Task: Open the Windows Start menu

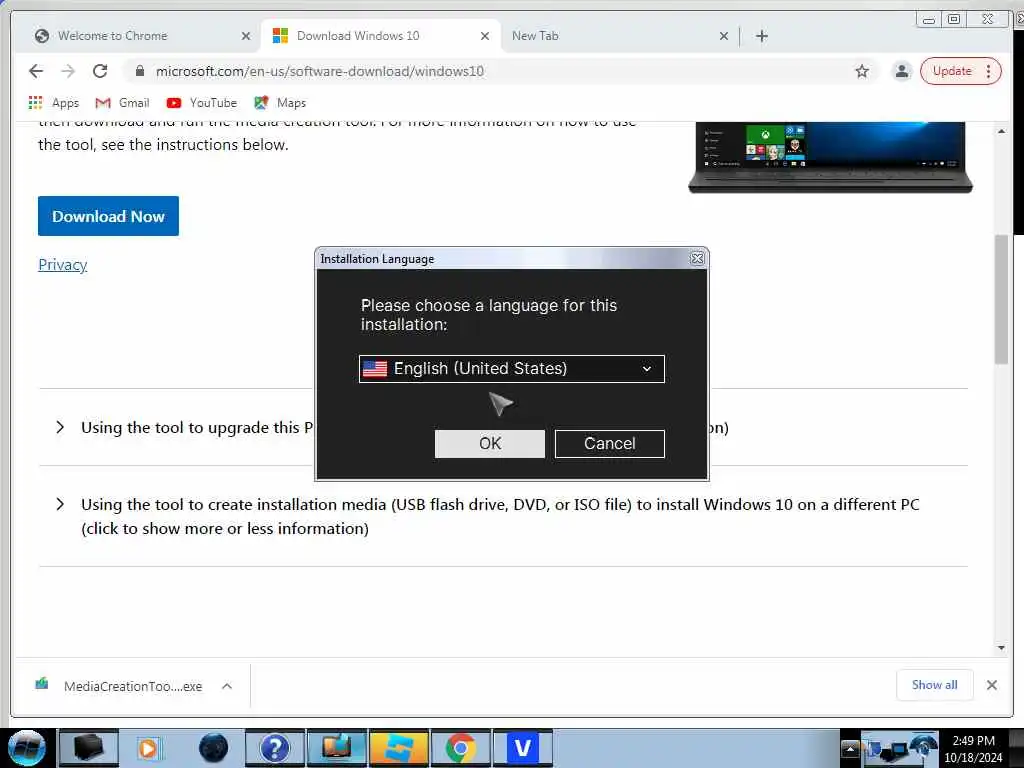Action: [x=26, y=748]
